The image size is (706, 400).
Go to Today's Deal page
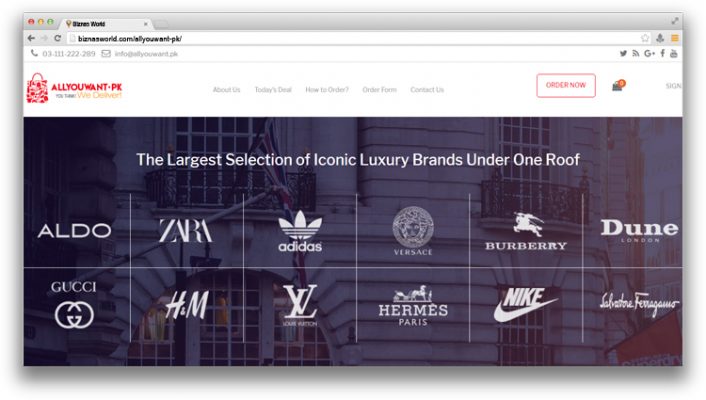click(x=273, y=90)
